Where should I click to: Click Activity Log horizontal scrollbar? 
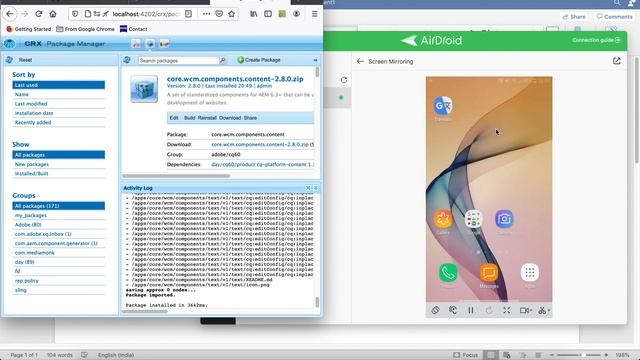point(144,311)
